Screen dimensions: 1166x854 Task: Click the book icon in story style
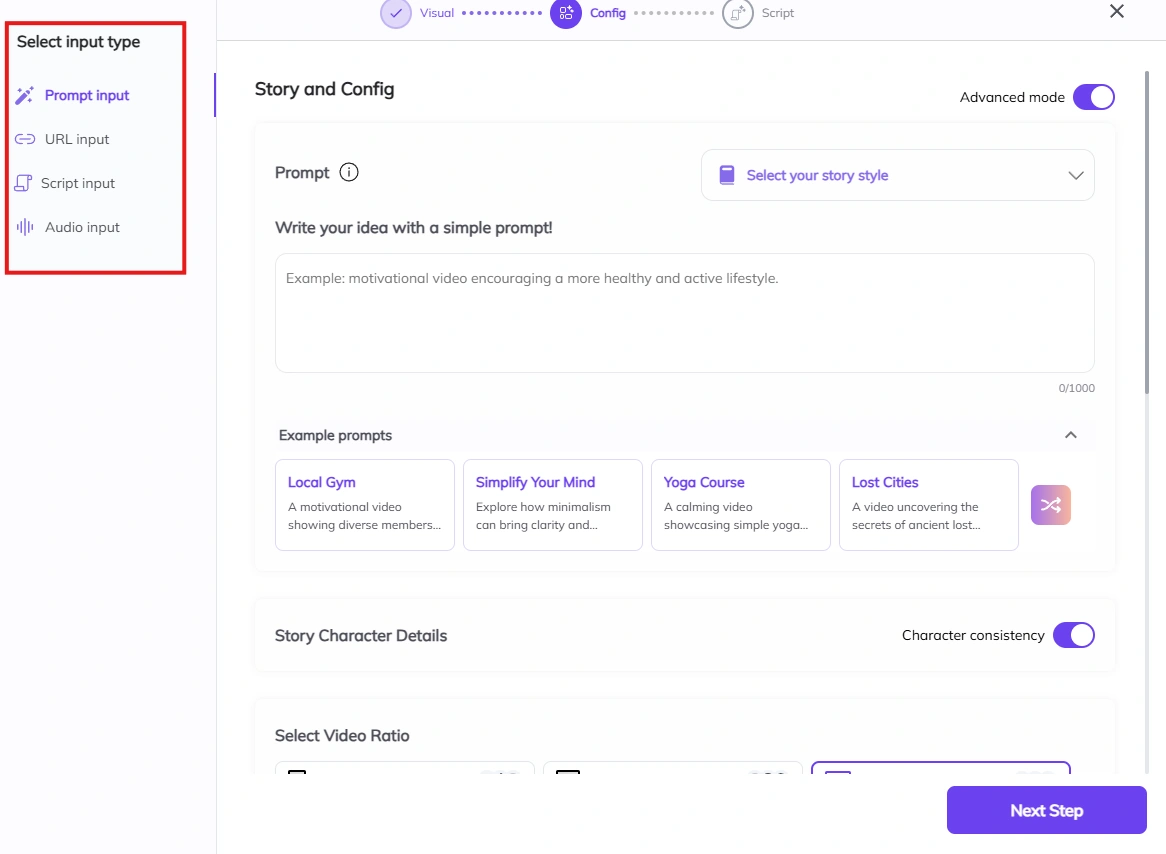[727, 175]
